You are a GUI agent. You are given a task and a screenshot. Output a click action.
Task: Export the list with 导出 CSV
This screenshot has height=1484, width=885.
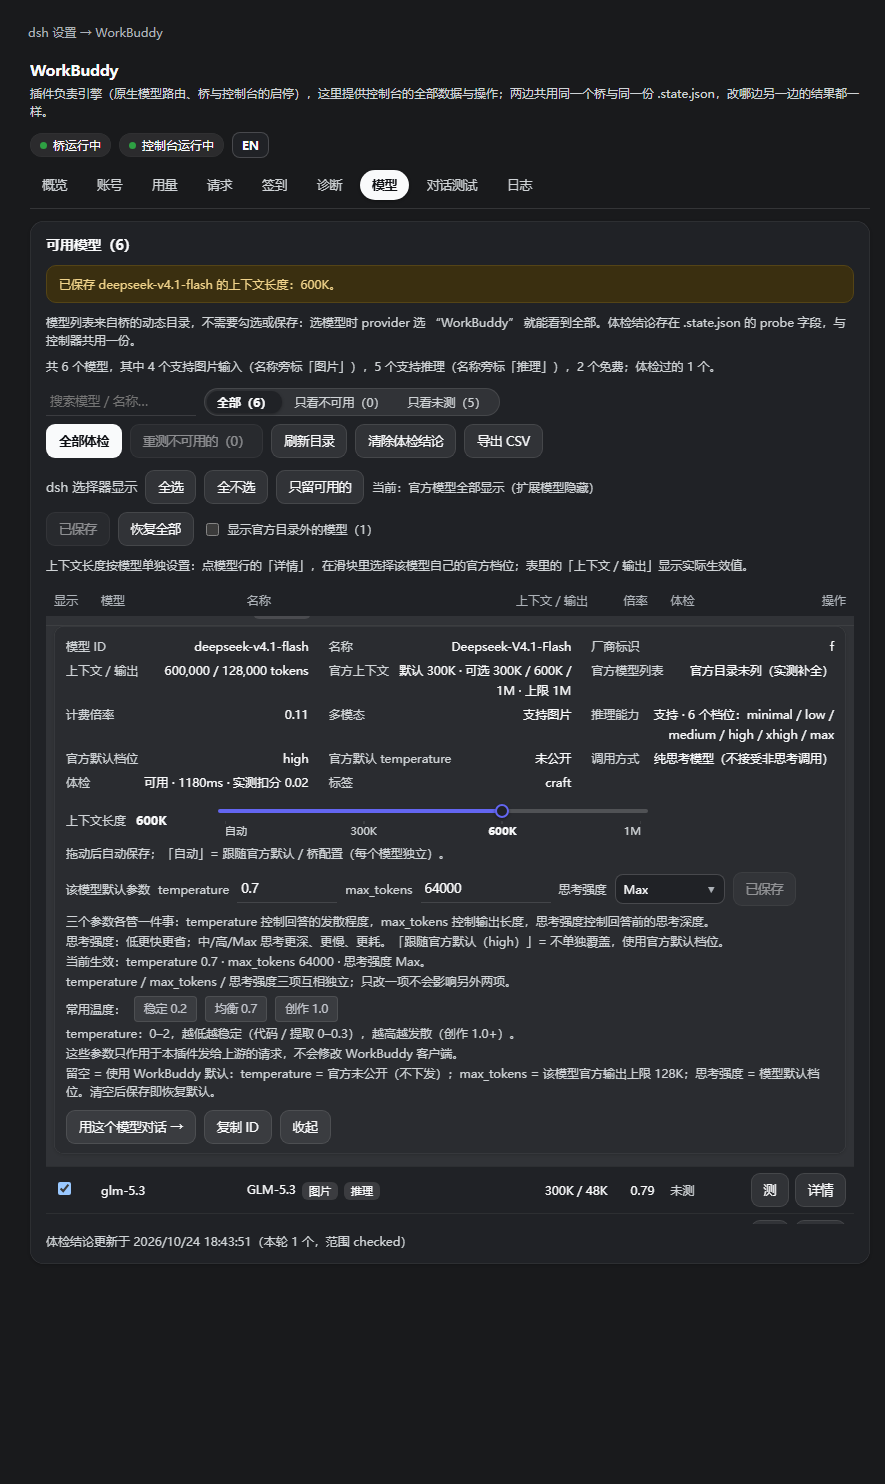pos(503,441)
